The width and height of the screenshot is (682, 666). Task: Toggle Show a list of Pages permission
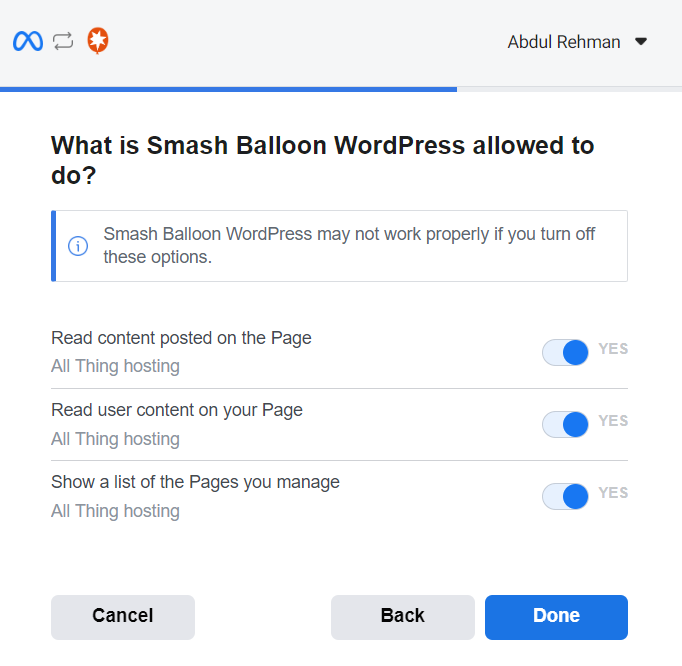point(566,496)
